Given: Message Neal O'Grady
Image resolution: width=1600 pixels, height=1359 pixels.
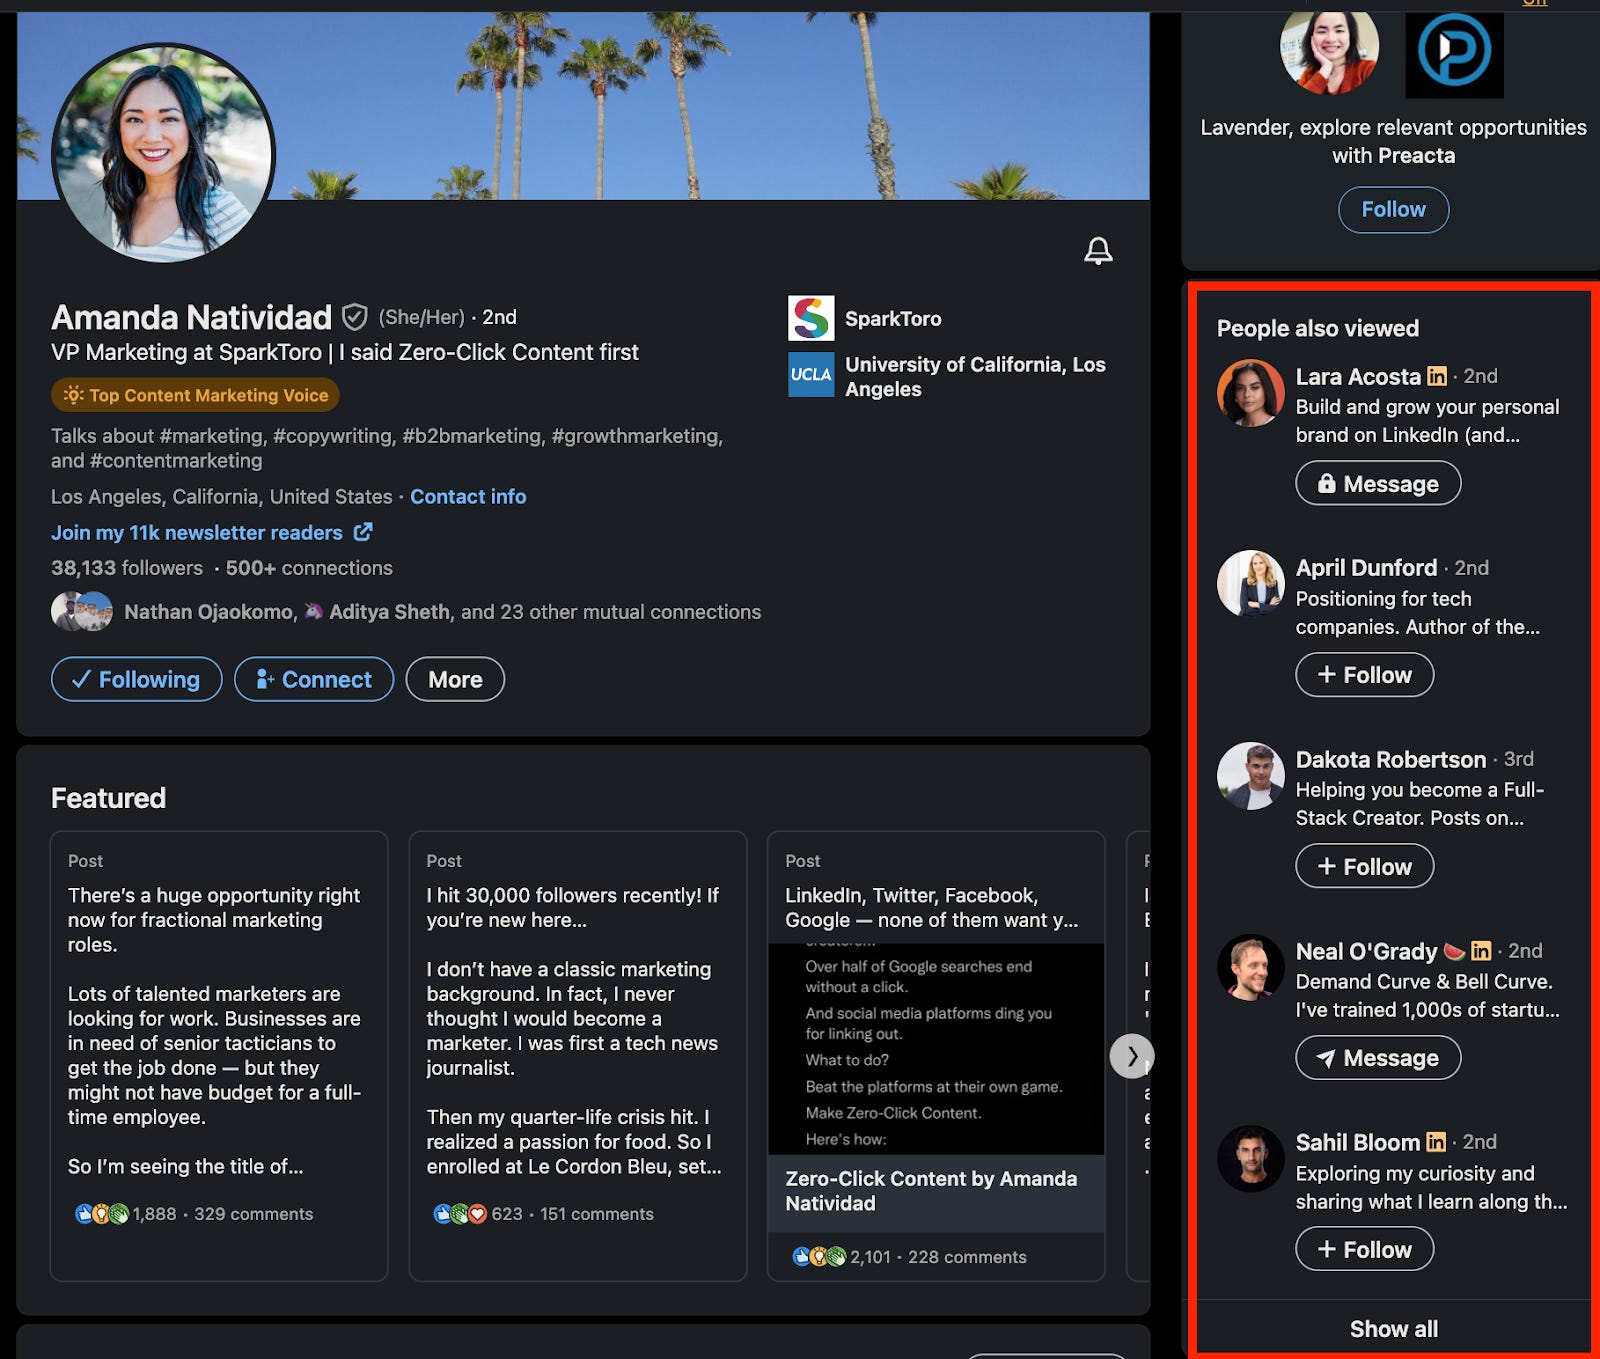Looking at the screenshot, I should pyautogui.click(x=1378, y=1058).
